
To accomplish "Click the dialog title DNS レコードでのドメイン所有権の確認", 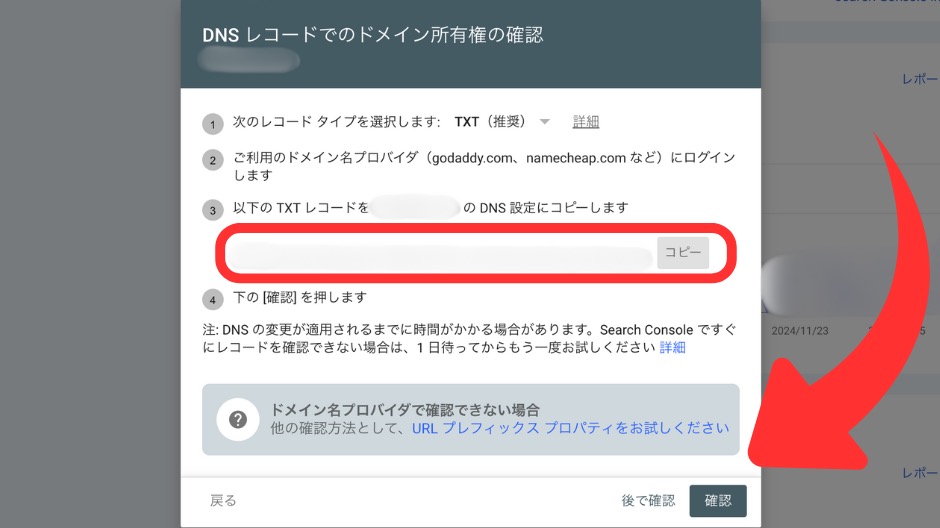I will pos(372,35).
